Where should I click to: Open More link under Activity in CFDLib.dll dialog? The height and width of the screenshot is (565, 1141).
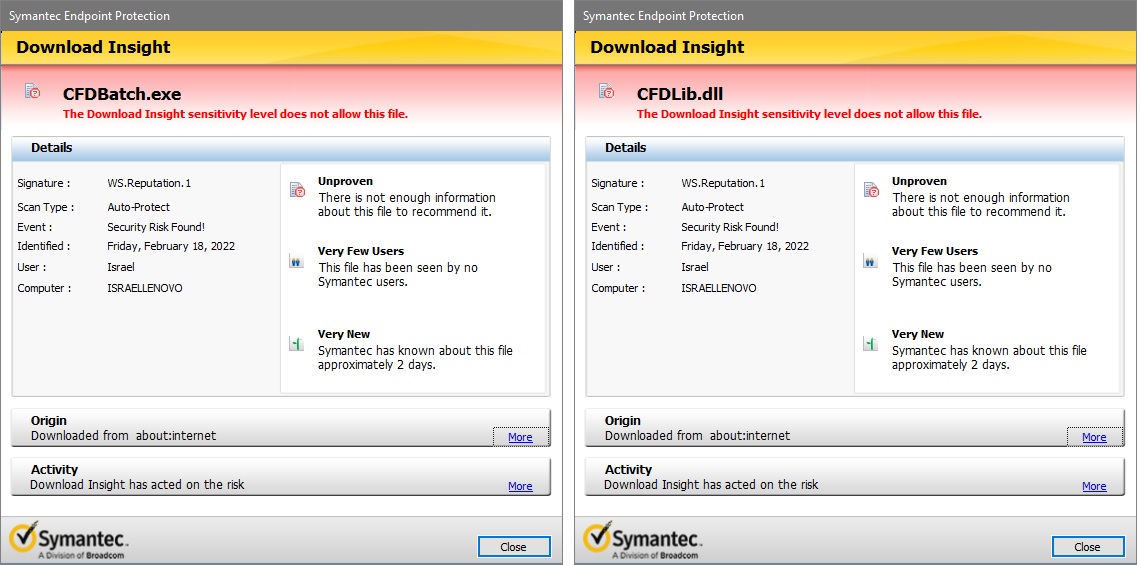click(1094, 486)
